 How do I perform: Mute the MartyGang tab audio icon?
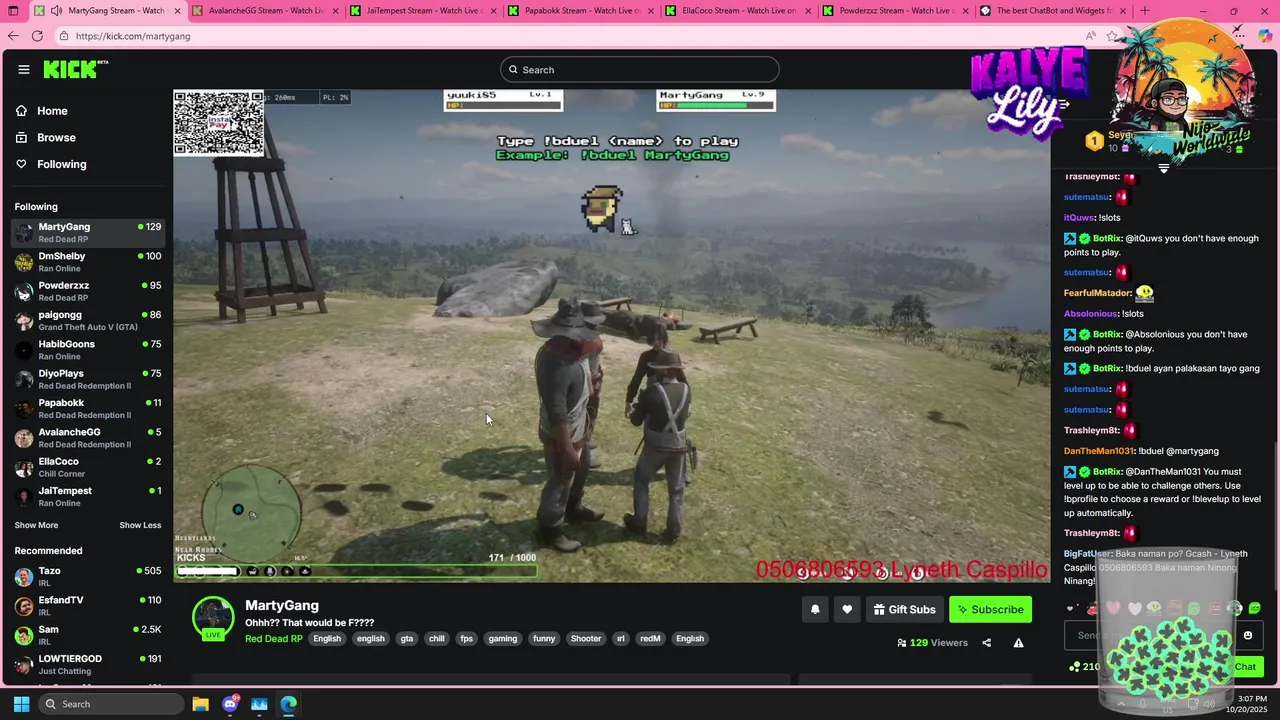(56, 11)
